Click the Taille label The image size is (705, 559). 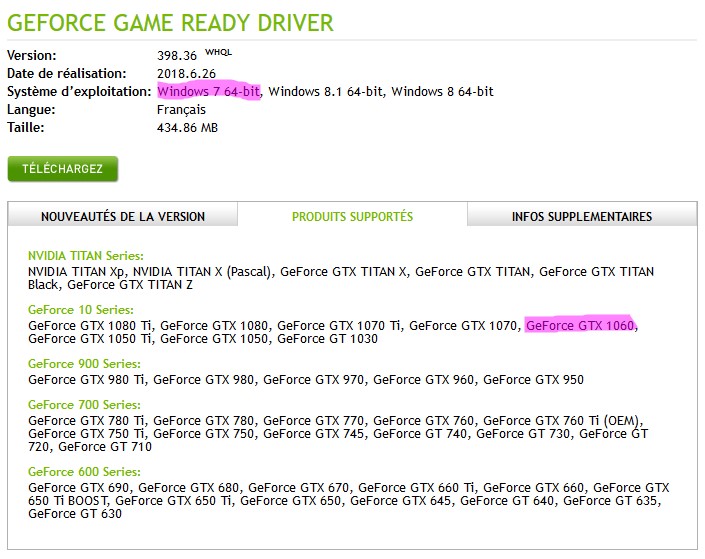click(x=26, y=128)
